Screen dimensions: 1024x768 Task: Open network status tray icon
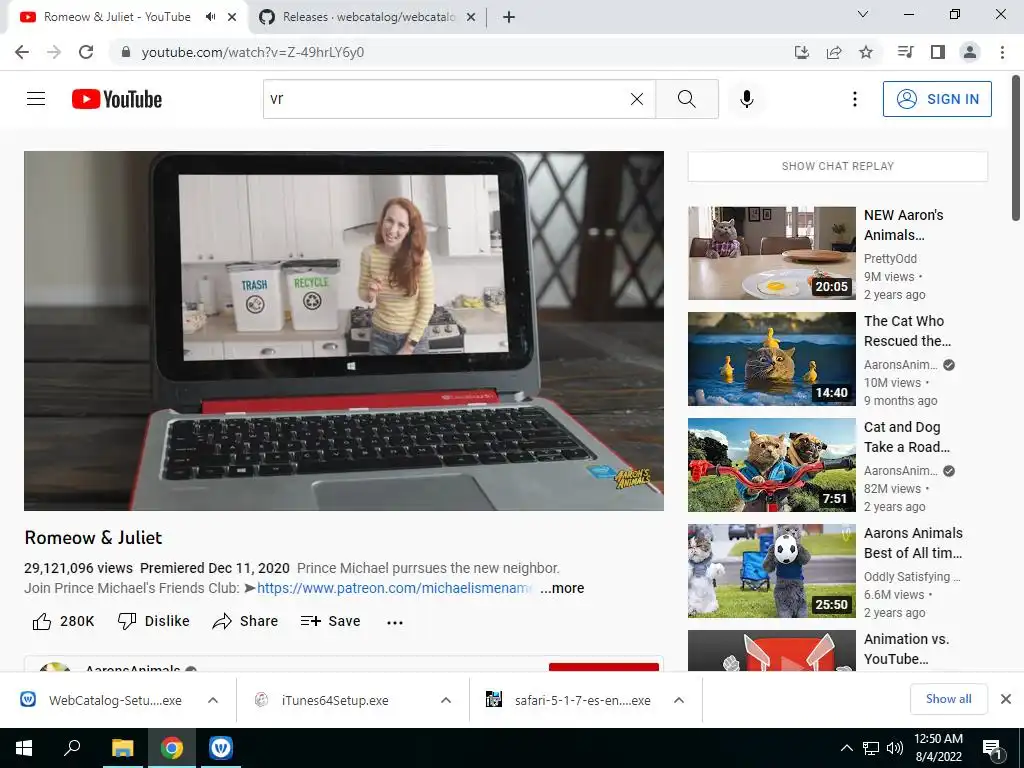click(871, 748)
